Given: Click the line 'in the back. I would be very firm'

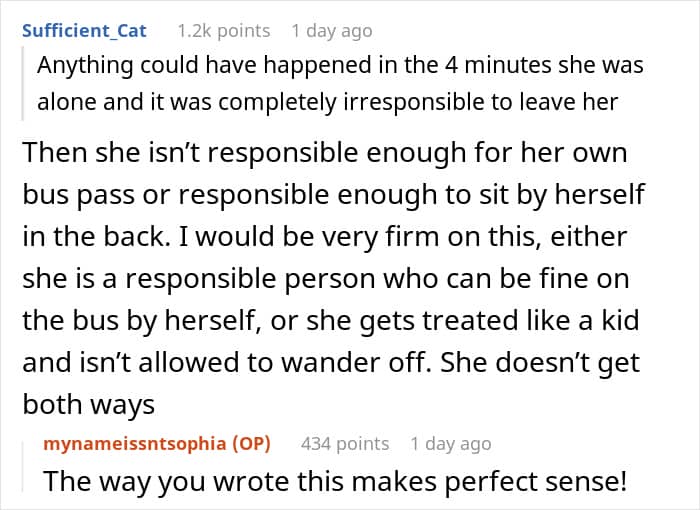Looking at the screenshot, I should pyautogui.click(x=325, y=236).
